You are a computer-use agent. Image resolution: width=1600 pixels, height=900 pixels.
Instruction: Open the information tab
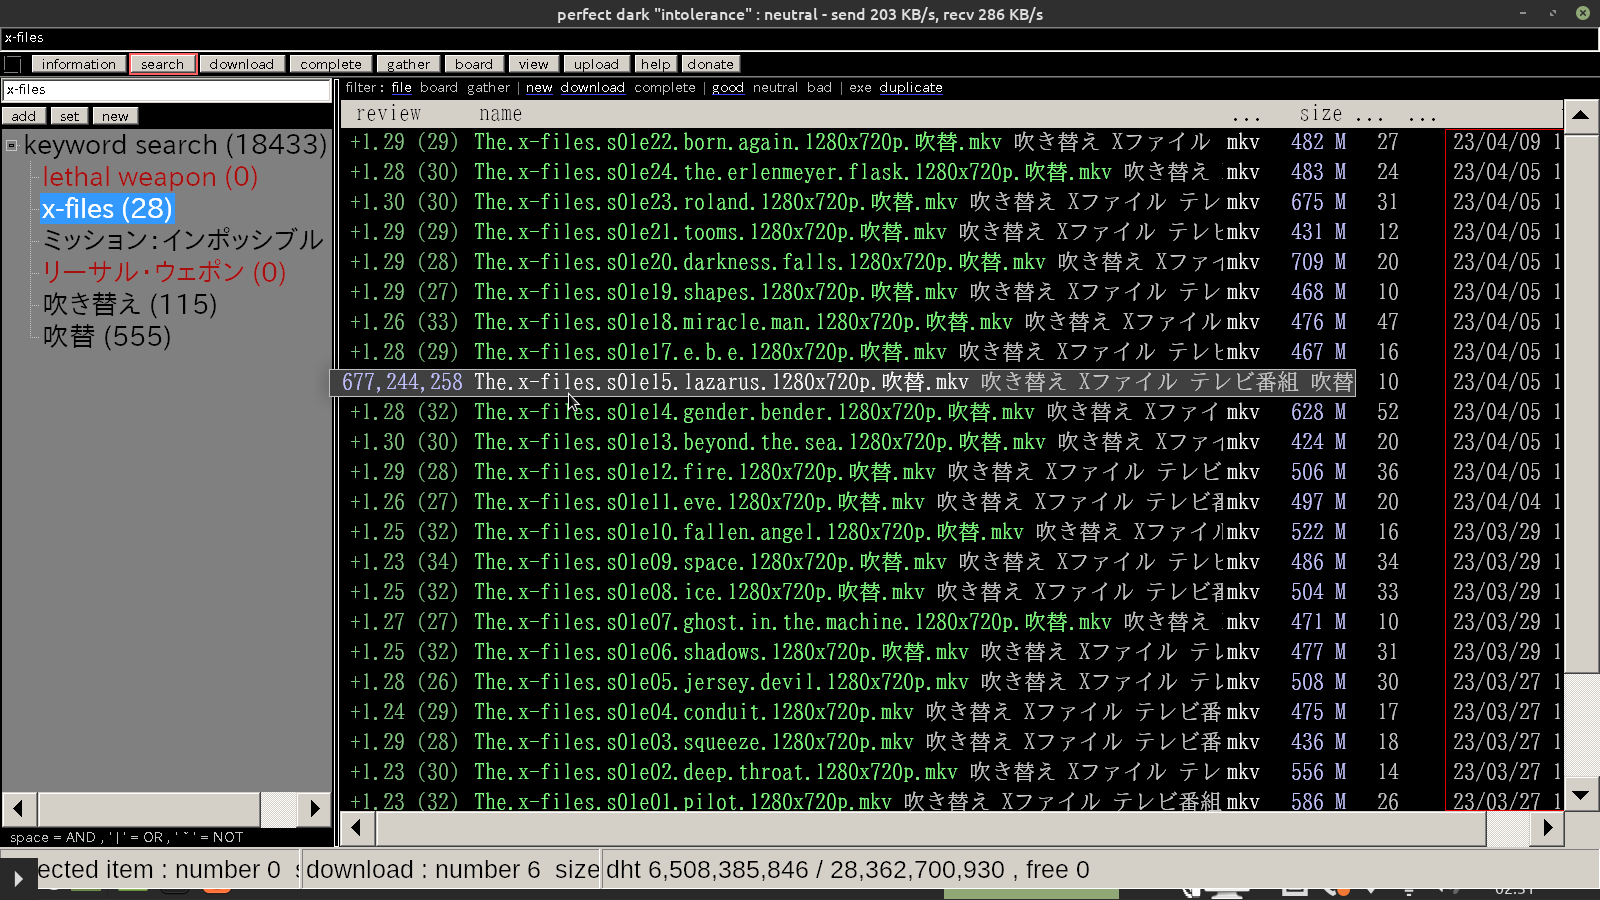79,64
